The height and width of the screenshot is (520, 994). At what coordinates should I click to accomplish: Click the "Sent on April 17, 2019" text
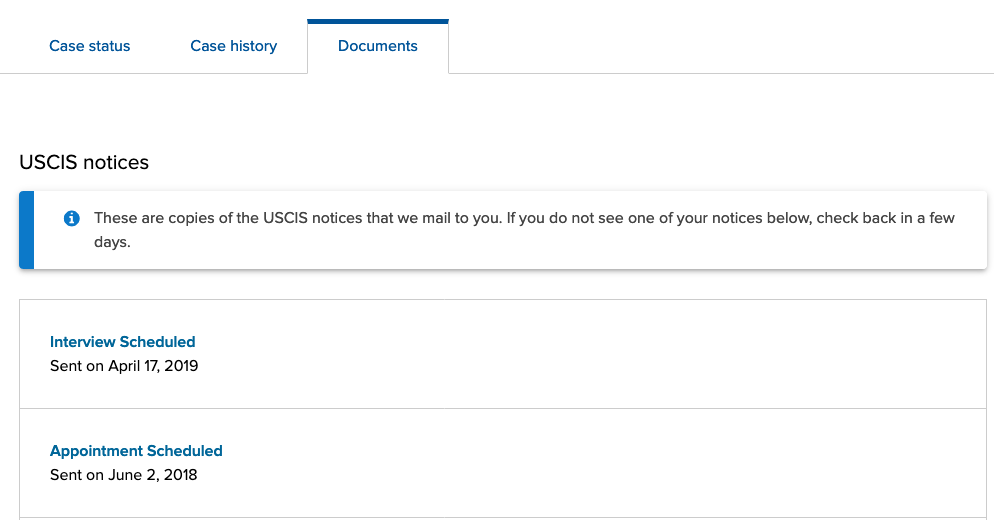pos(124,366)
